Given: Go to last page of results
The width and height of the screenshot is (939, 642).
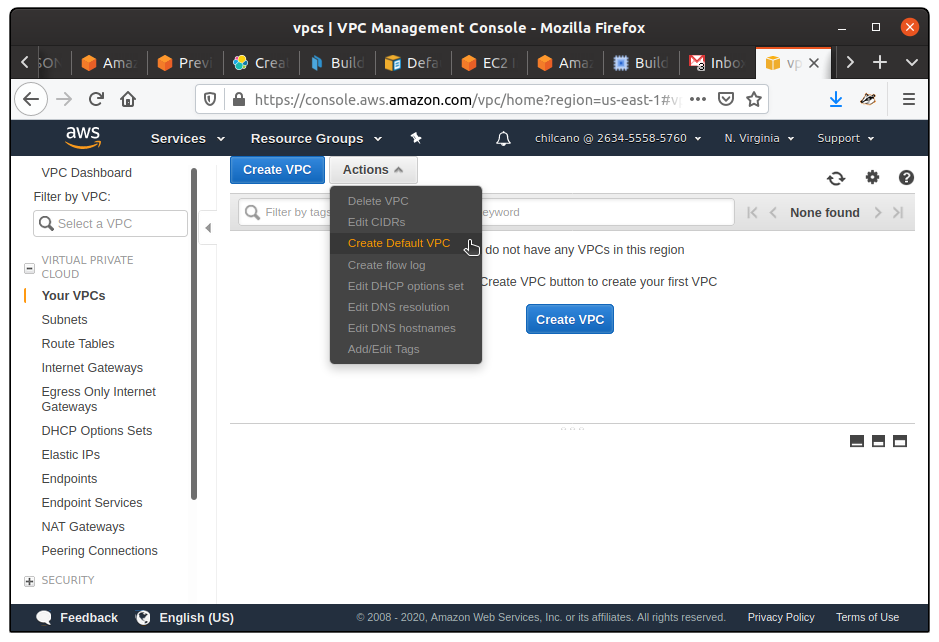Looking at the screenshot, I should 898,213.
